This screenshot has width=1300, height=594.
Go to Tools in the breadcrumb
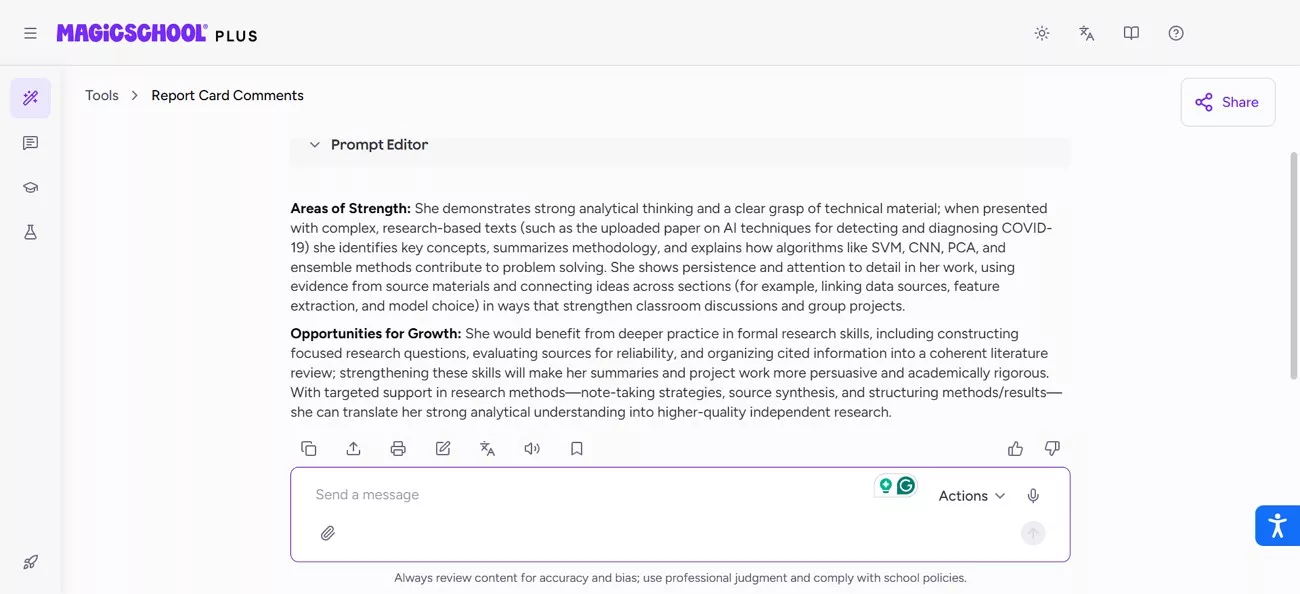(102, 96)
